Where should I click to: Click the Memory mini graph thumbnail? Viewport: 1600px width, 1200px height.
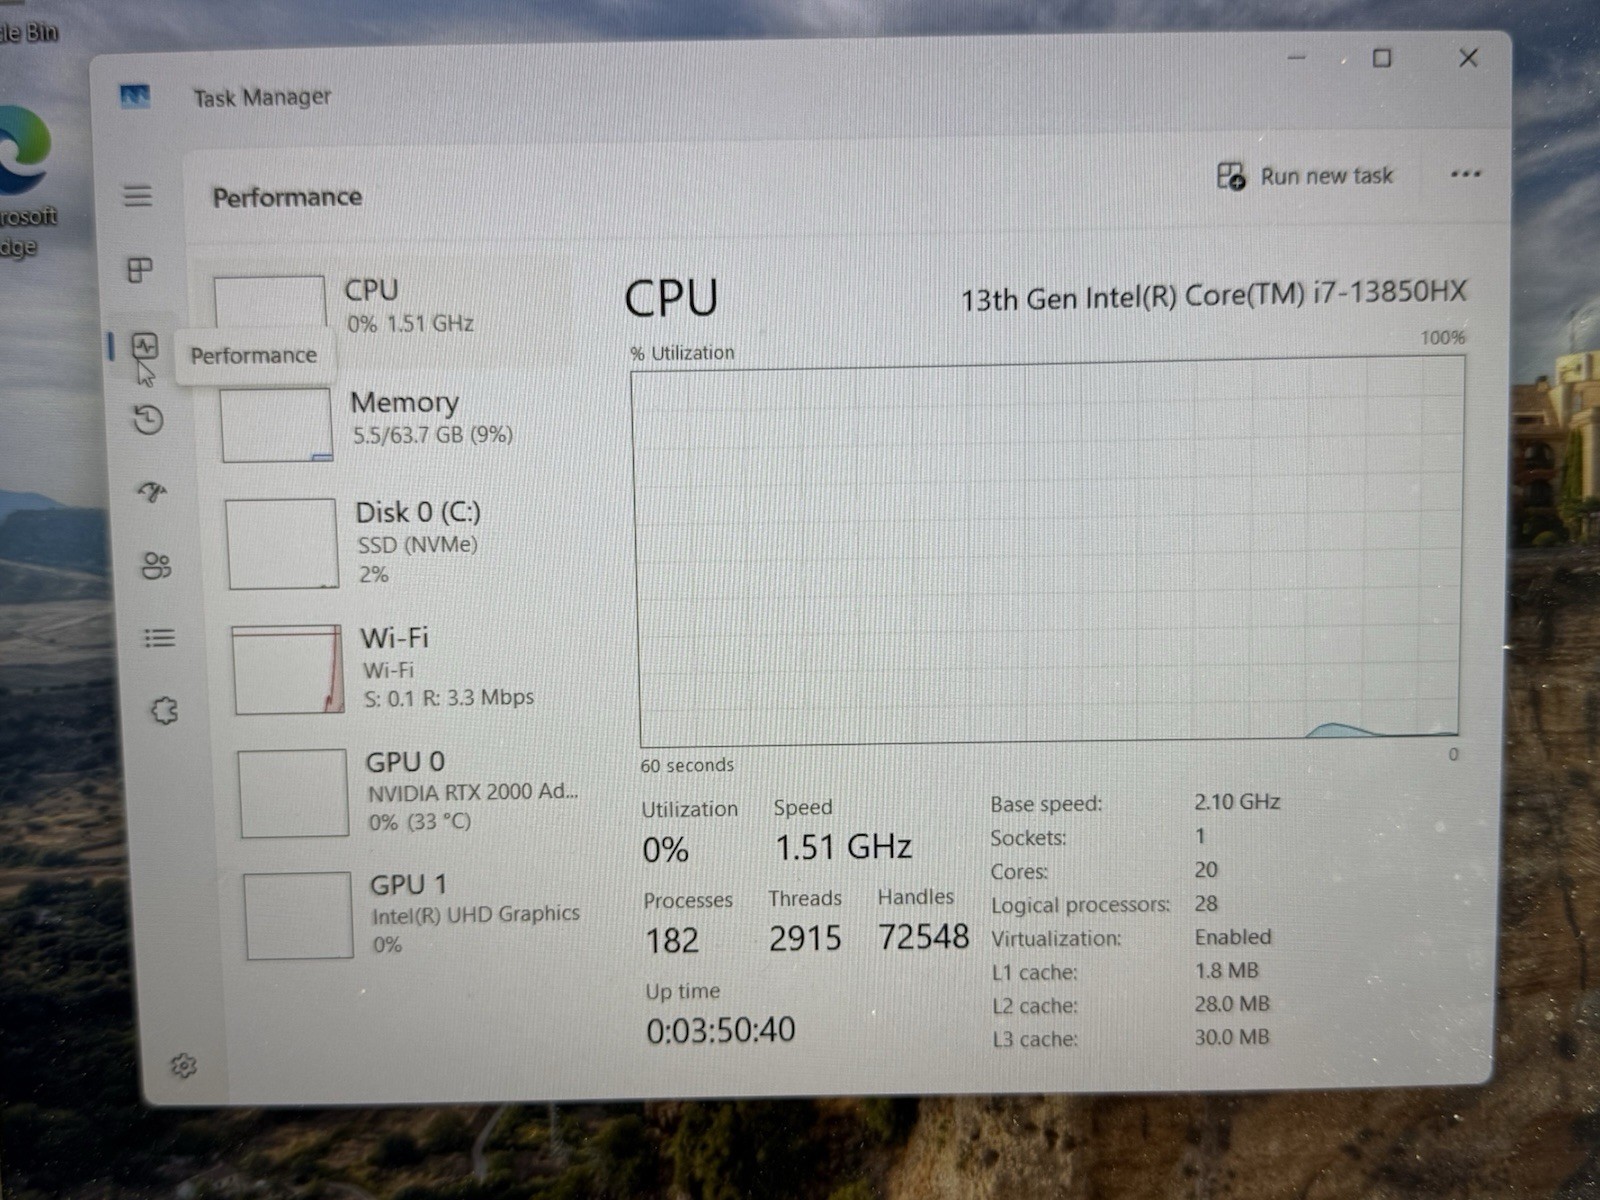[276, 425]
